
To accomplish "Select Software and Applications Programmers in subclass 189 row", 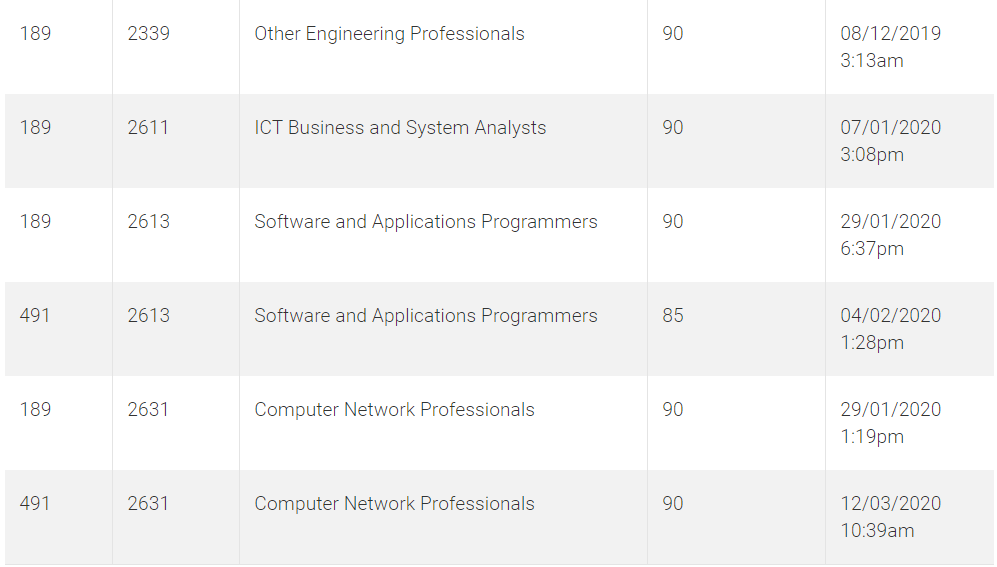I will (x=426, y=222).
